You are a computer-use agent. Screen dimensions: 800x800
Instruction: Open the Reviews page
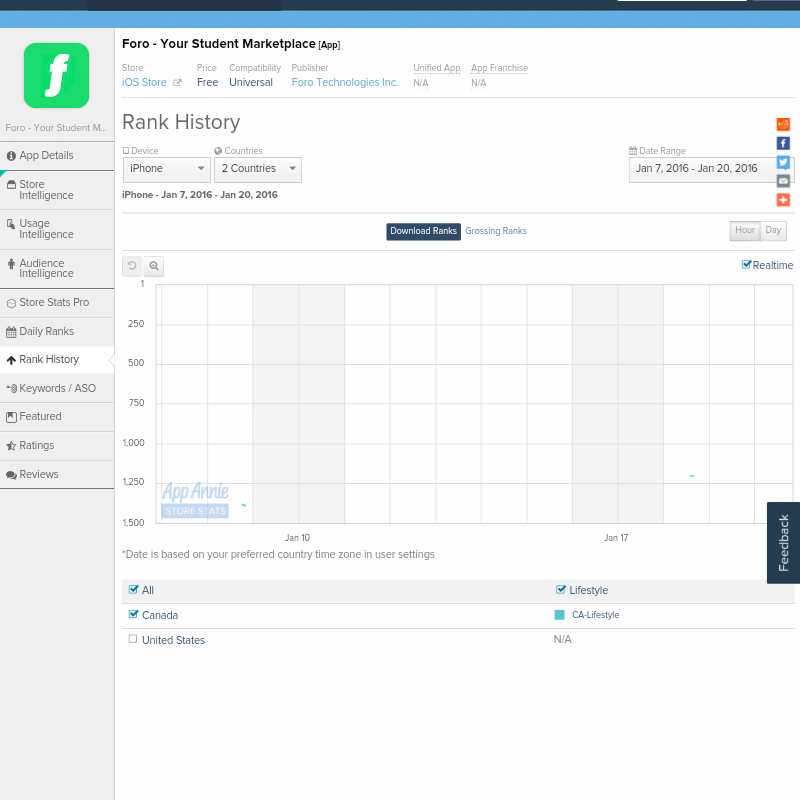(x=57, y=474)
